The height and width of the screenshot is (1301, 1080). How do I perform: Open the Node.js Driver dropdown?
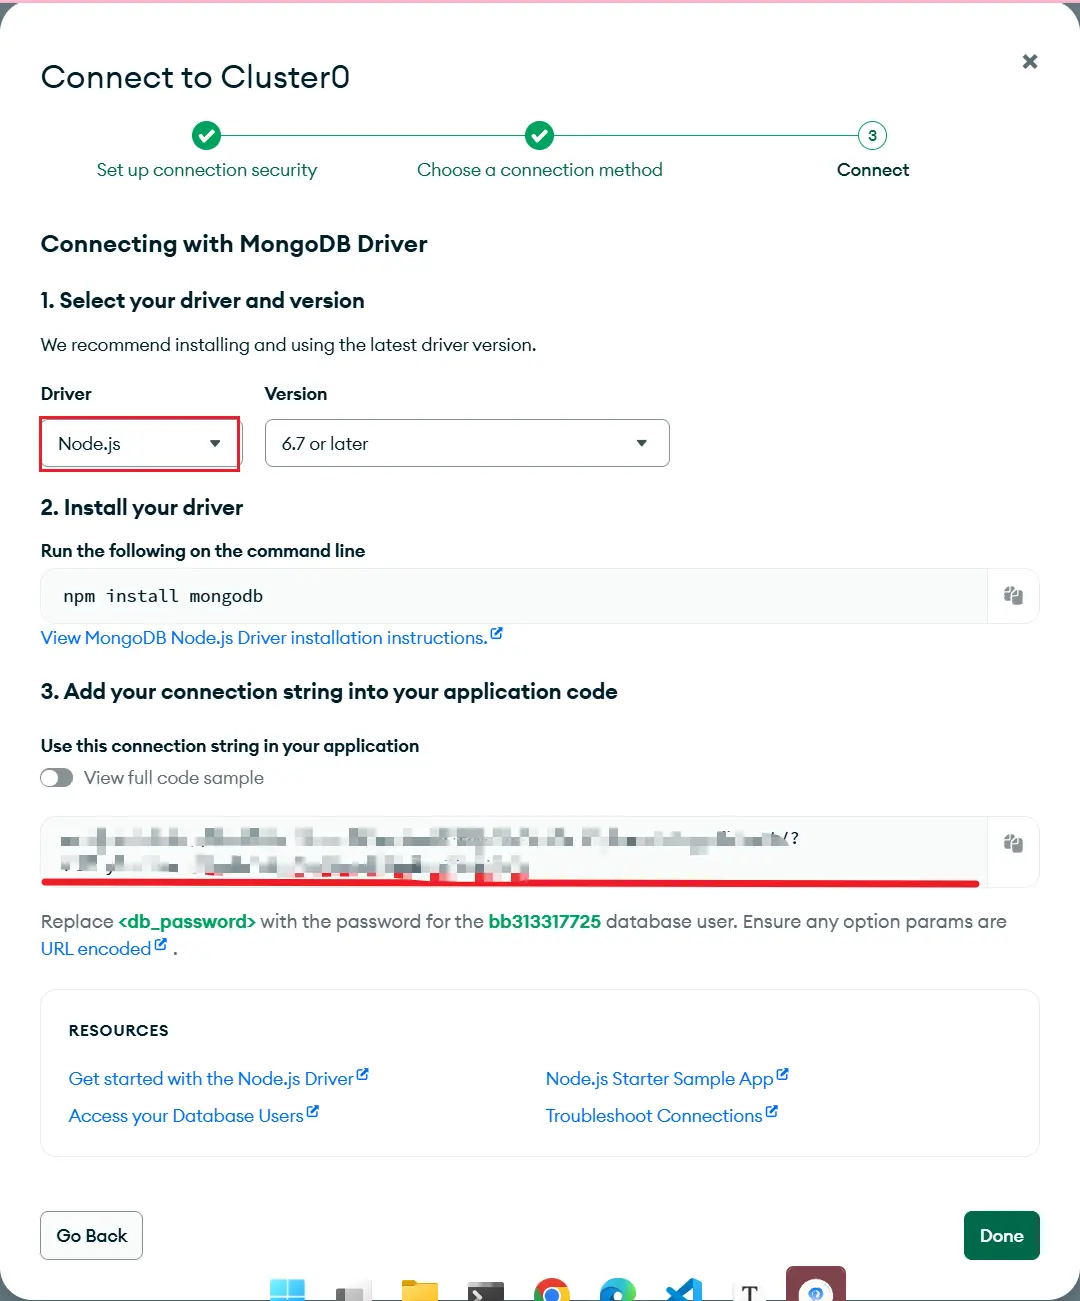point(140,444)
